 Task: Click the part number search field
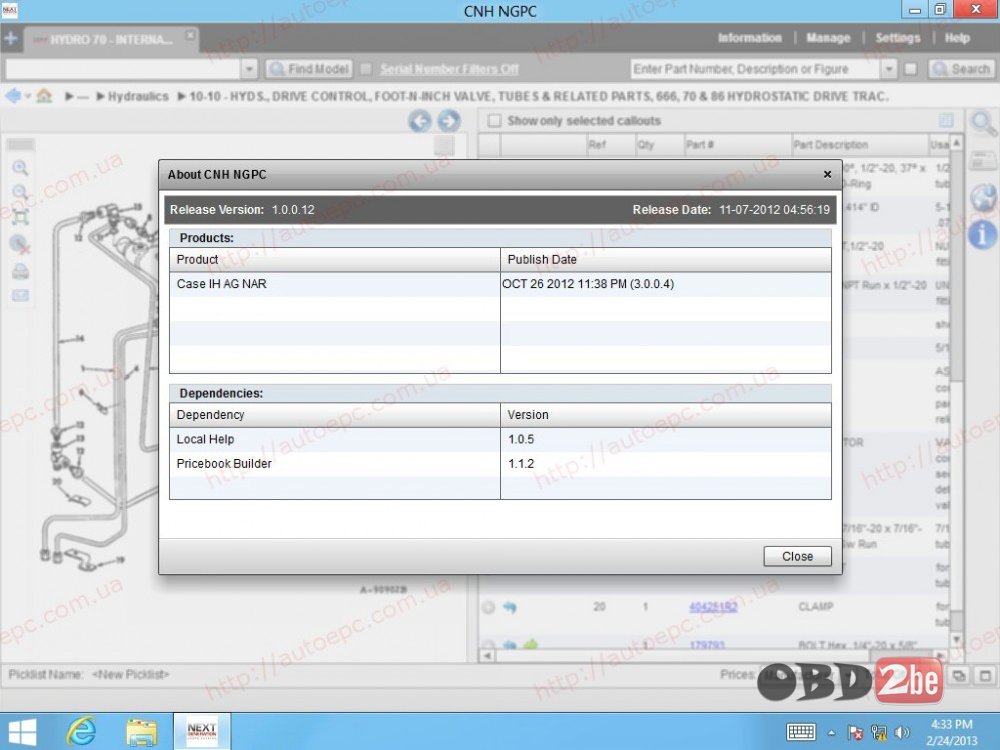[x=755, y=69]
